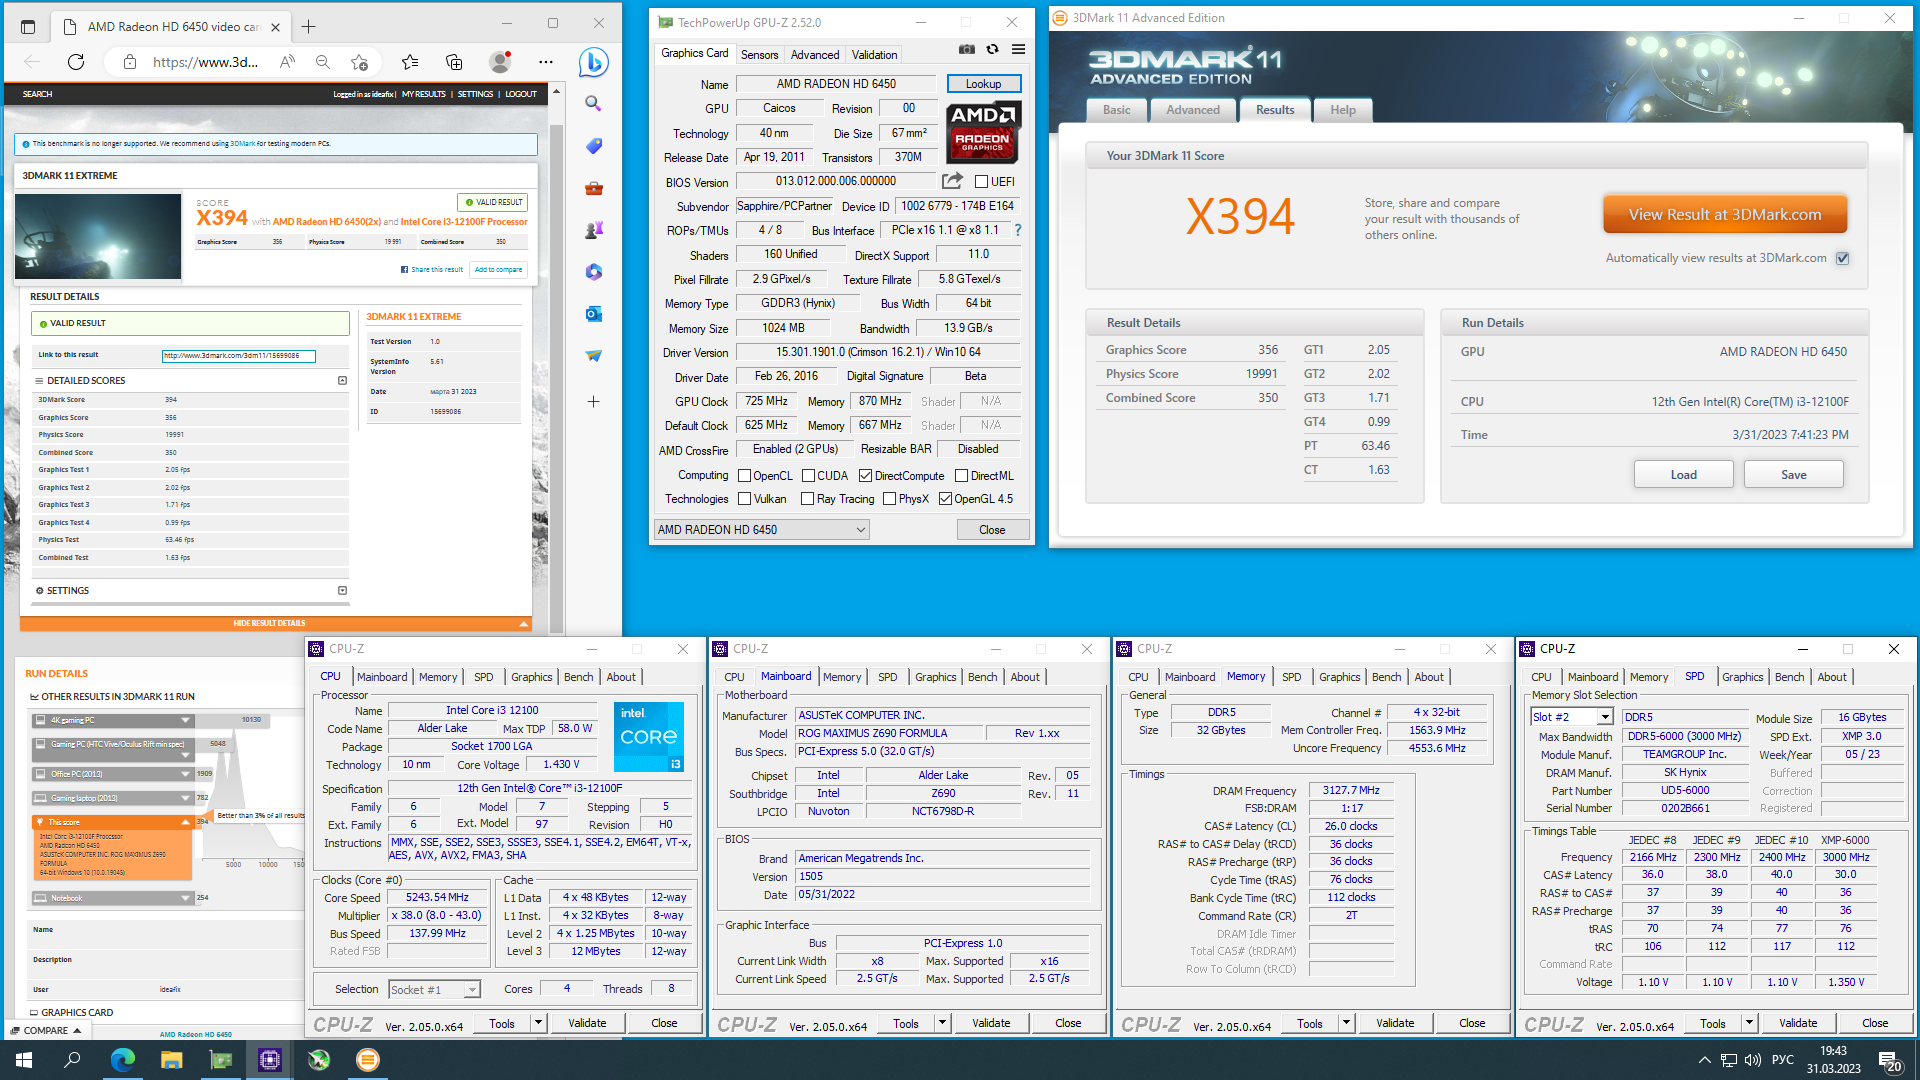Screen dimensions: 1920x1080
Task: Open the Drop paper plane in the sidebar
Action: click(x=593, y=356)
